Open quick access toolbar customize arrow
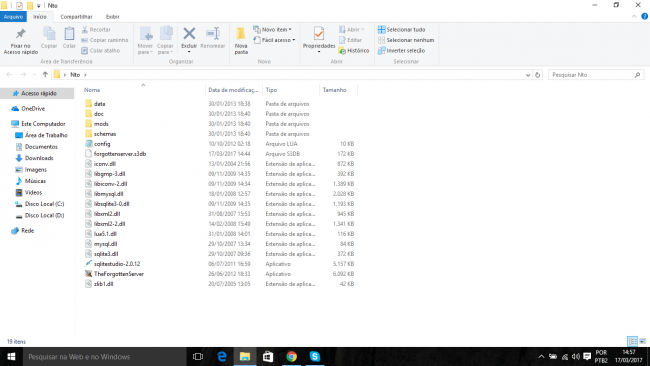650x366 pixels. (39, 6)
